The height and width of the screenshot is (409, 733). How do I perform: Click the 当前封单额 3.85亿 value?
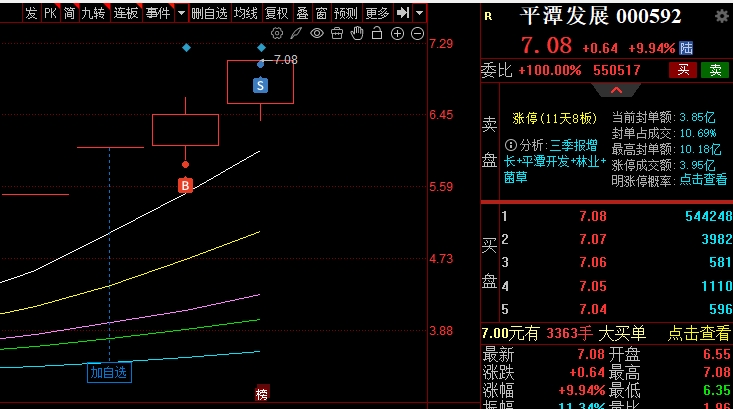pos(697,117)
